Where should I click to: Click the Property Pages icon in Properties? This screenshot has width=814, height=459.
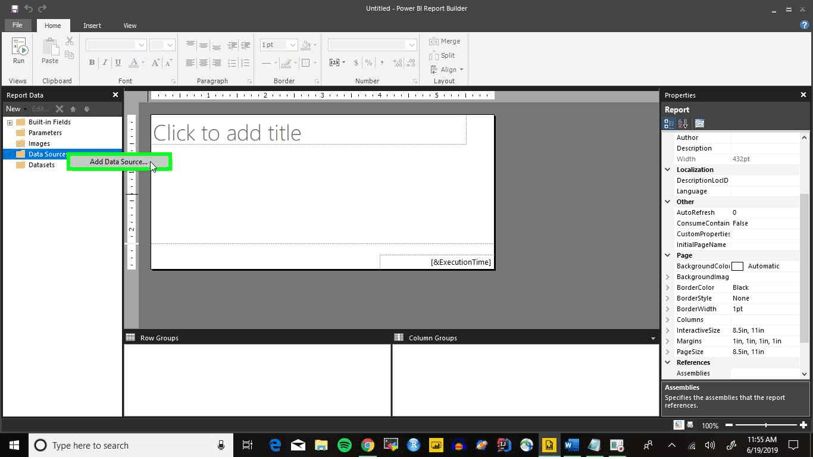699,124
